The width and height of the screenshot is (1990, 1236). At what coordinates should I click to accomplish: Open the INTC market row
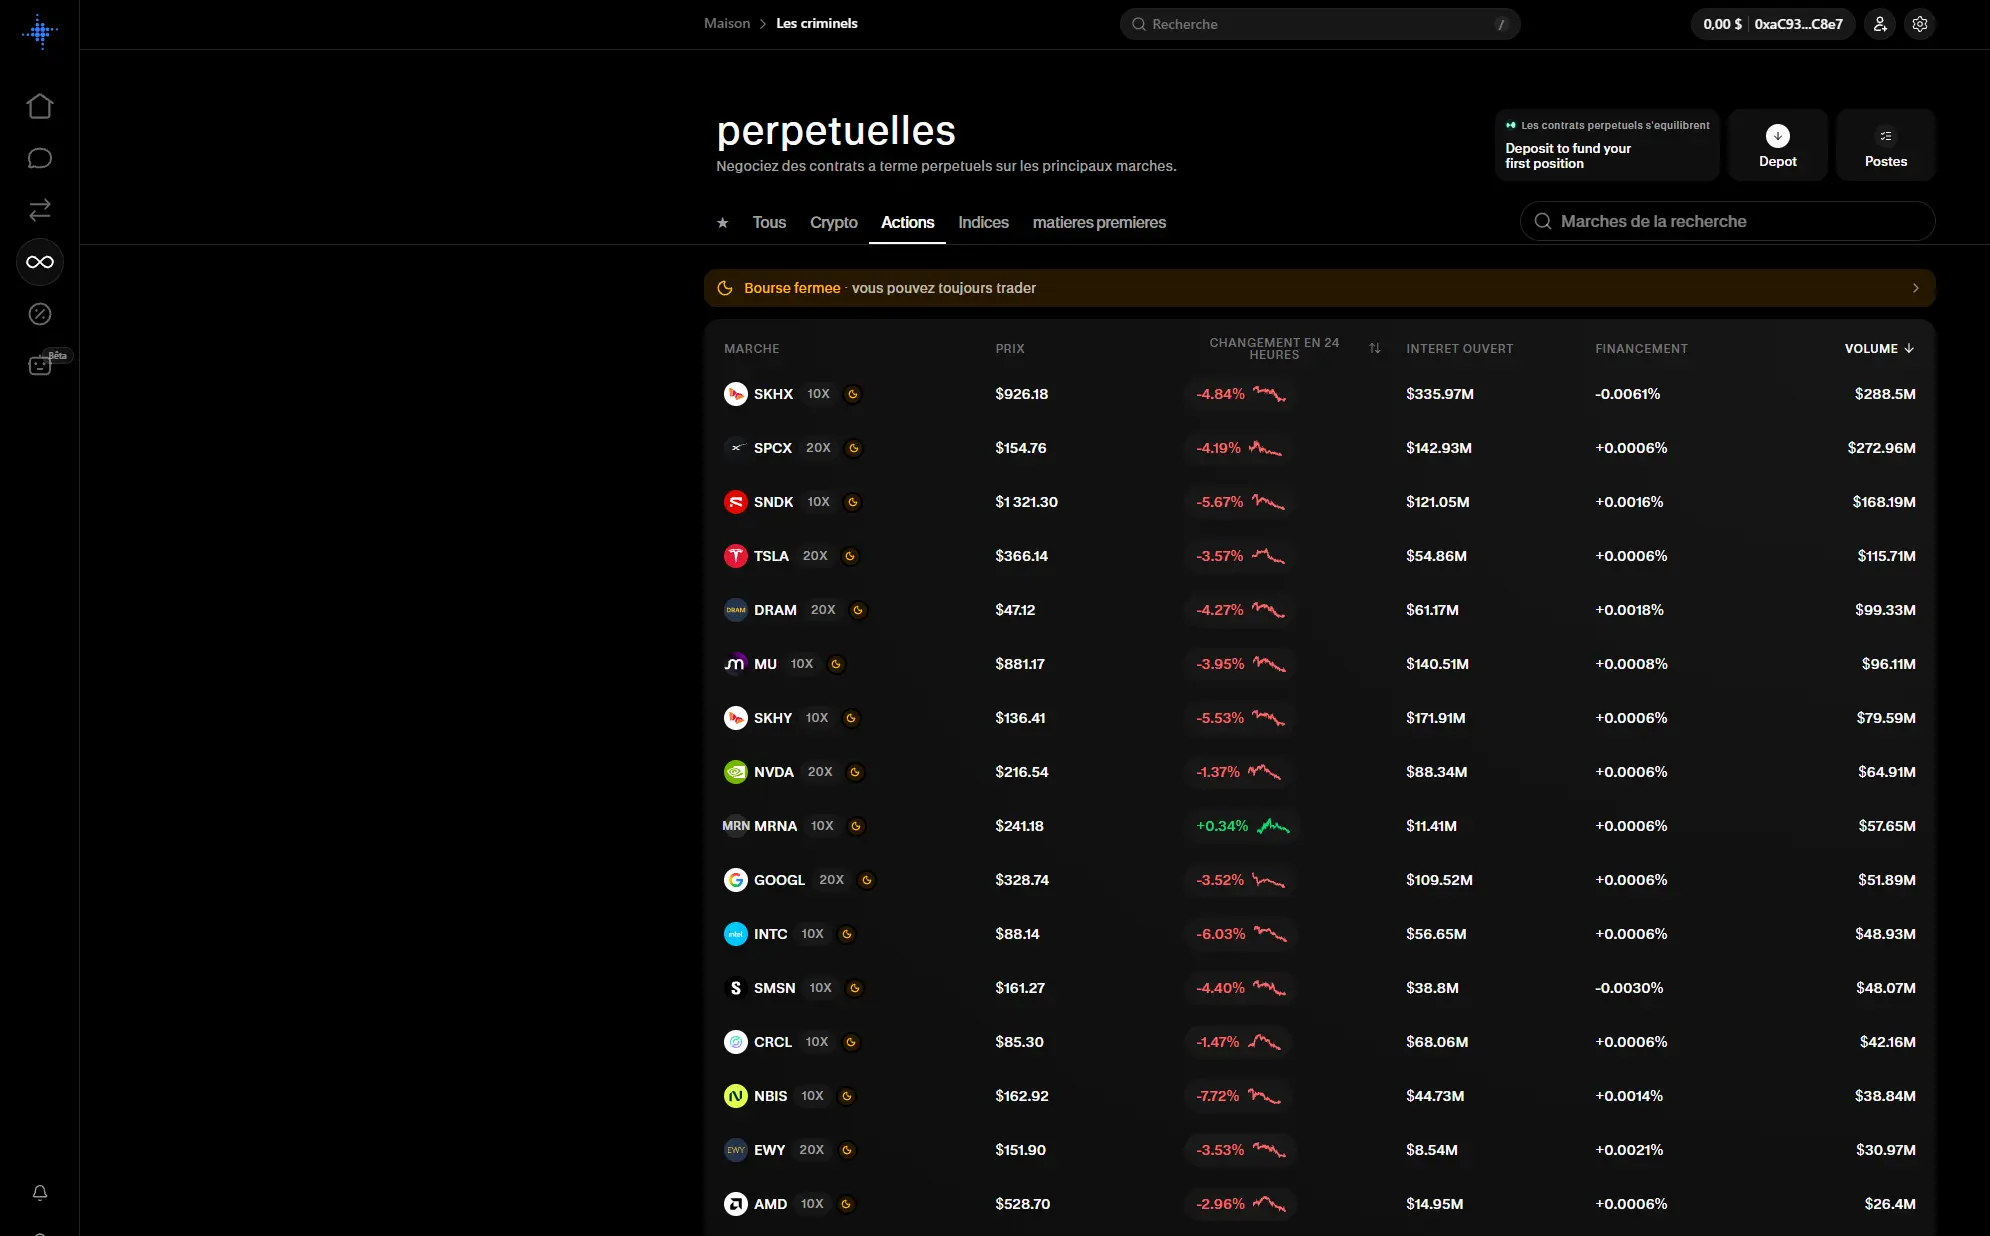click(1320, 934)
